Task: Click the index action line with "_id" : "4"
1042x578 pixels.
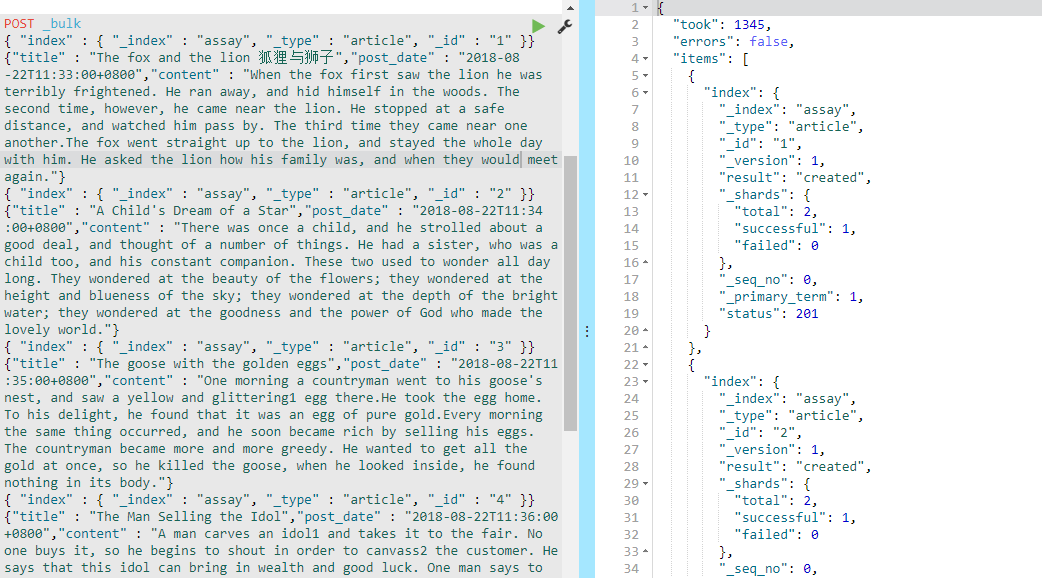Action: (x=269, y=500)
